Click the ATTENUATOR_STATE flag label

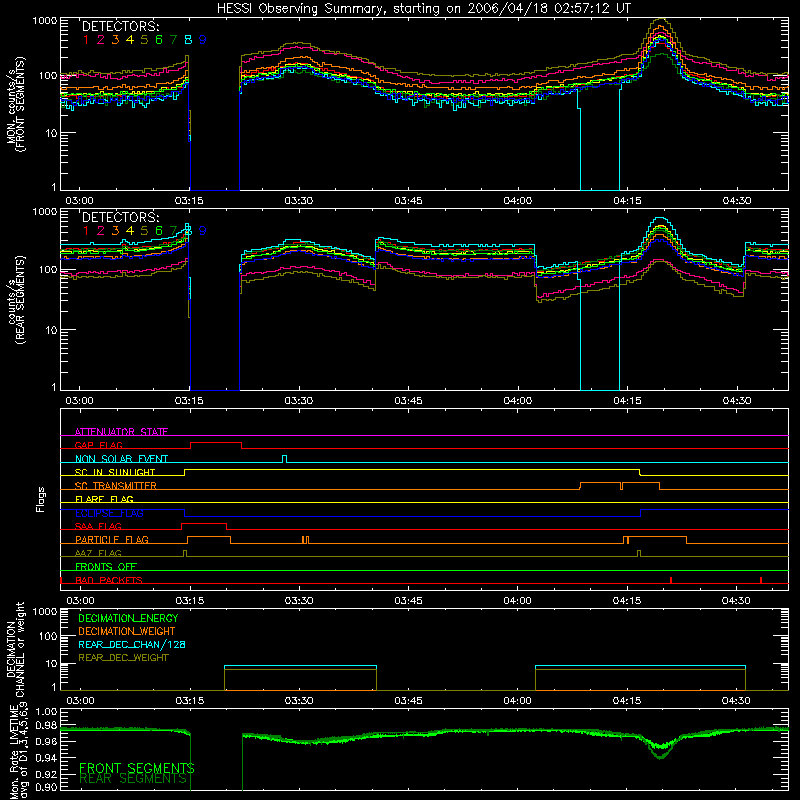pos(121,432)
